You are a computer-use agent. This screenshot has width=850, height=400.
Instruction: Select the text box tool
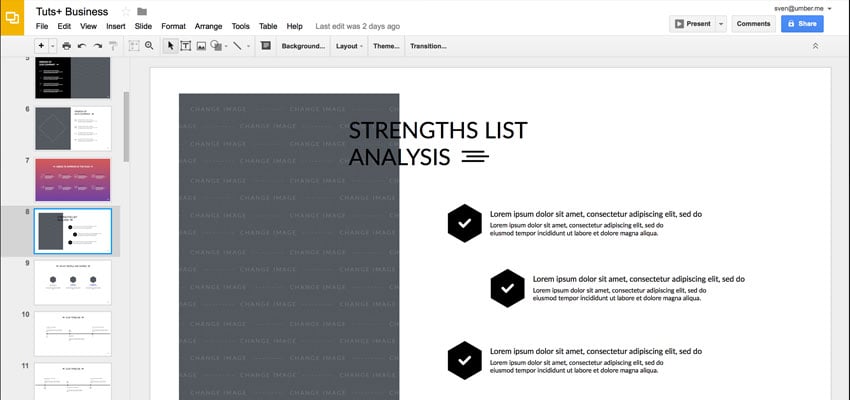185,46
